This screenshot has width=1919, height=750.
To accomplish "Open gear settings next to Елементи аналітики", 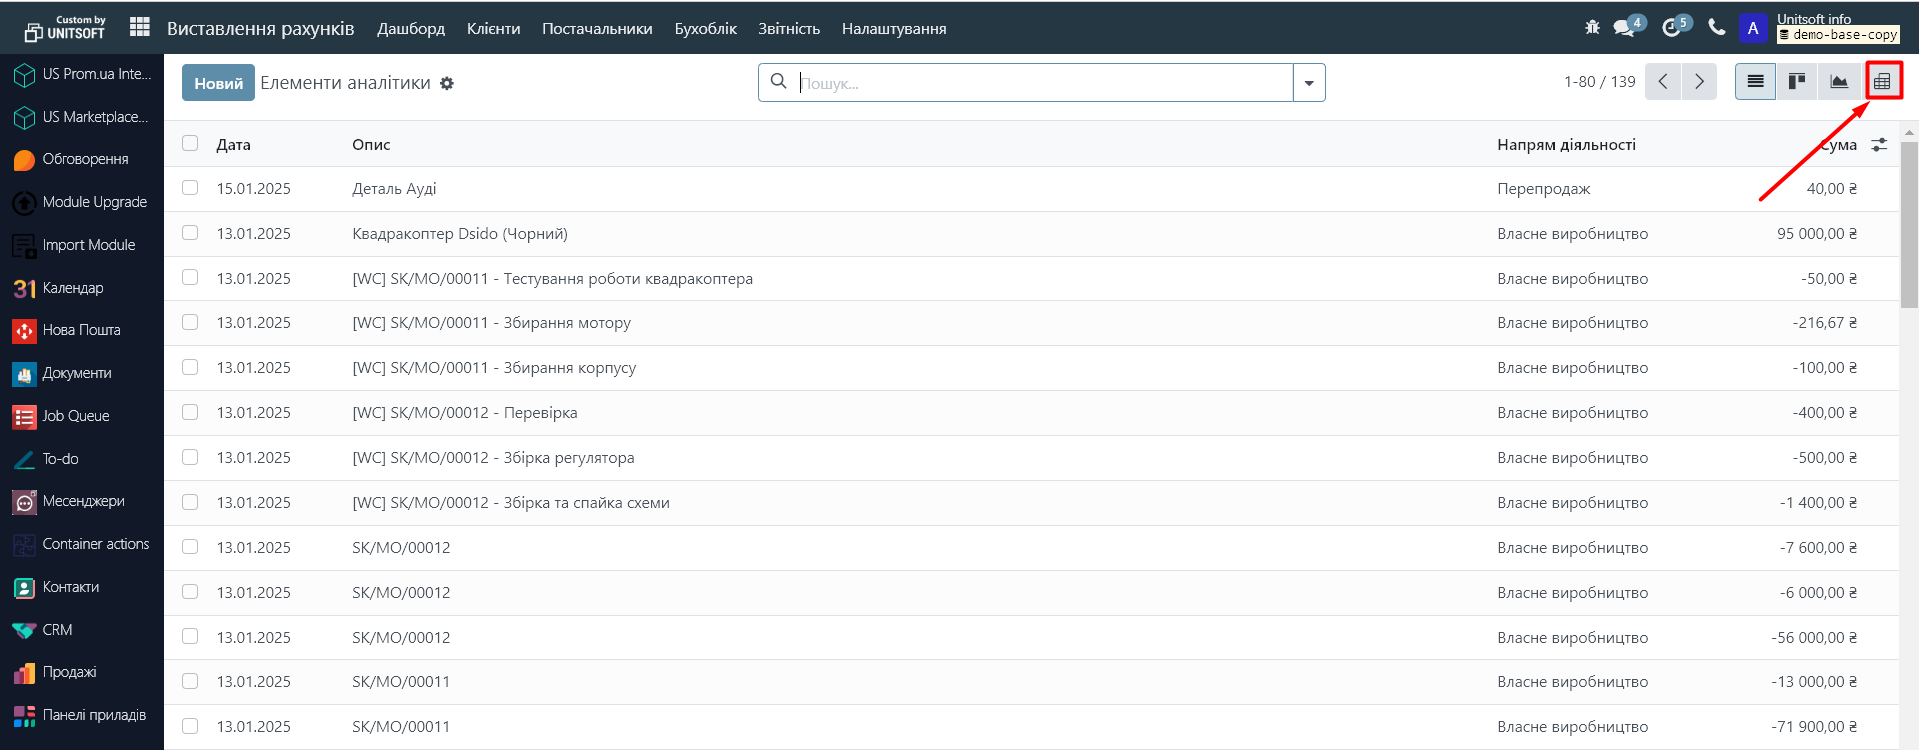I will 447,84.
